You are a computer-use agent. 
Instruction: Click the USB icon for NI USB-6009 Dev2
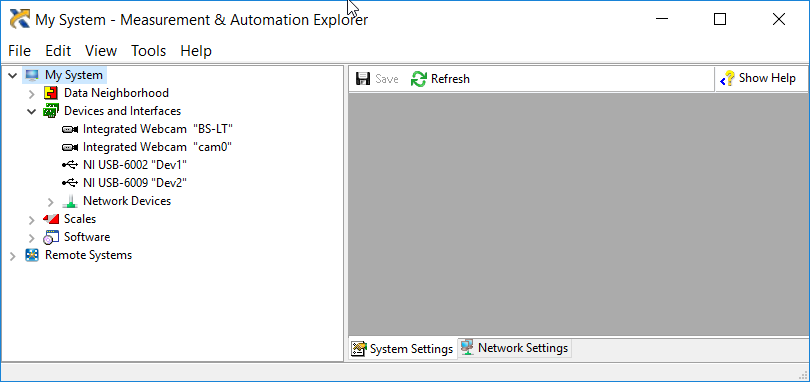70,183
